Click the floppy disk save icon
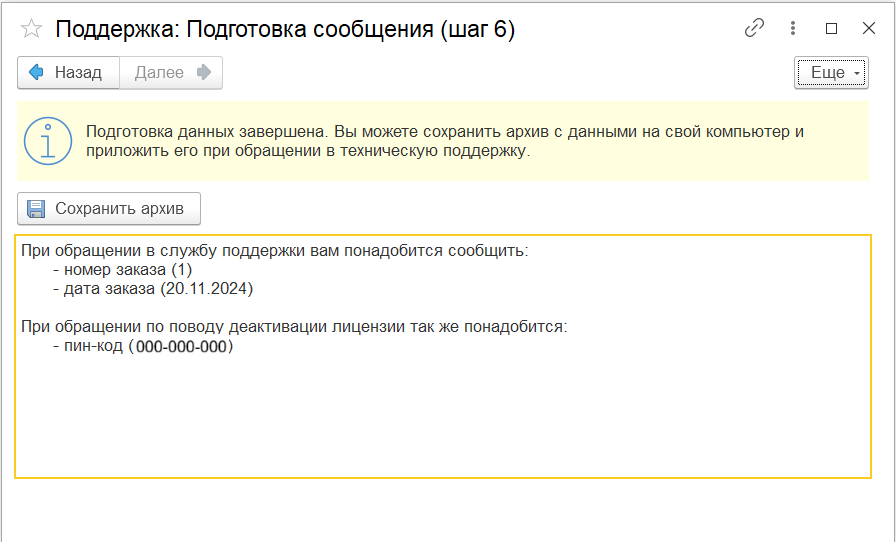Image resolution: width=896 pixels, height=542 pixels. [37, 209]
